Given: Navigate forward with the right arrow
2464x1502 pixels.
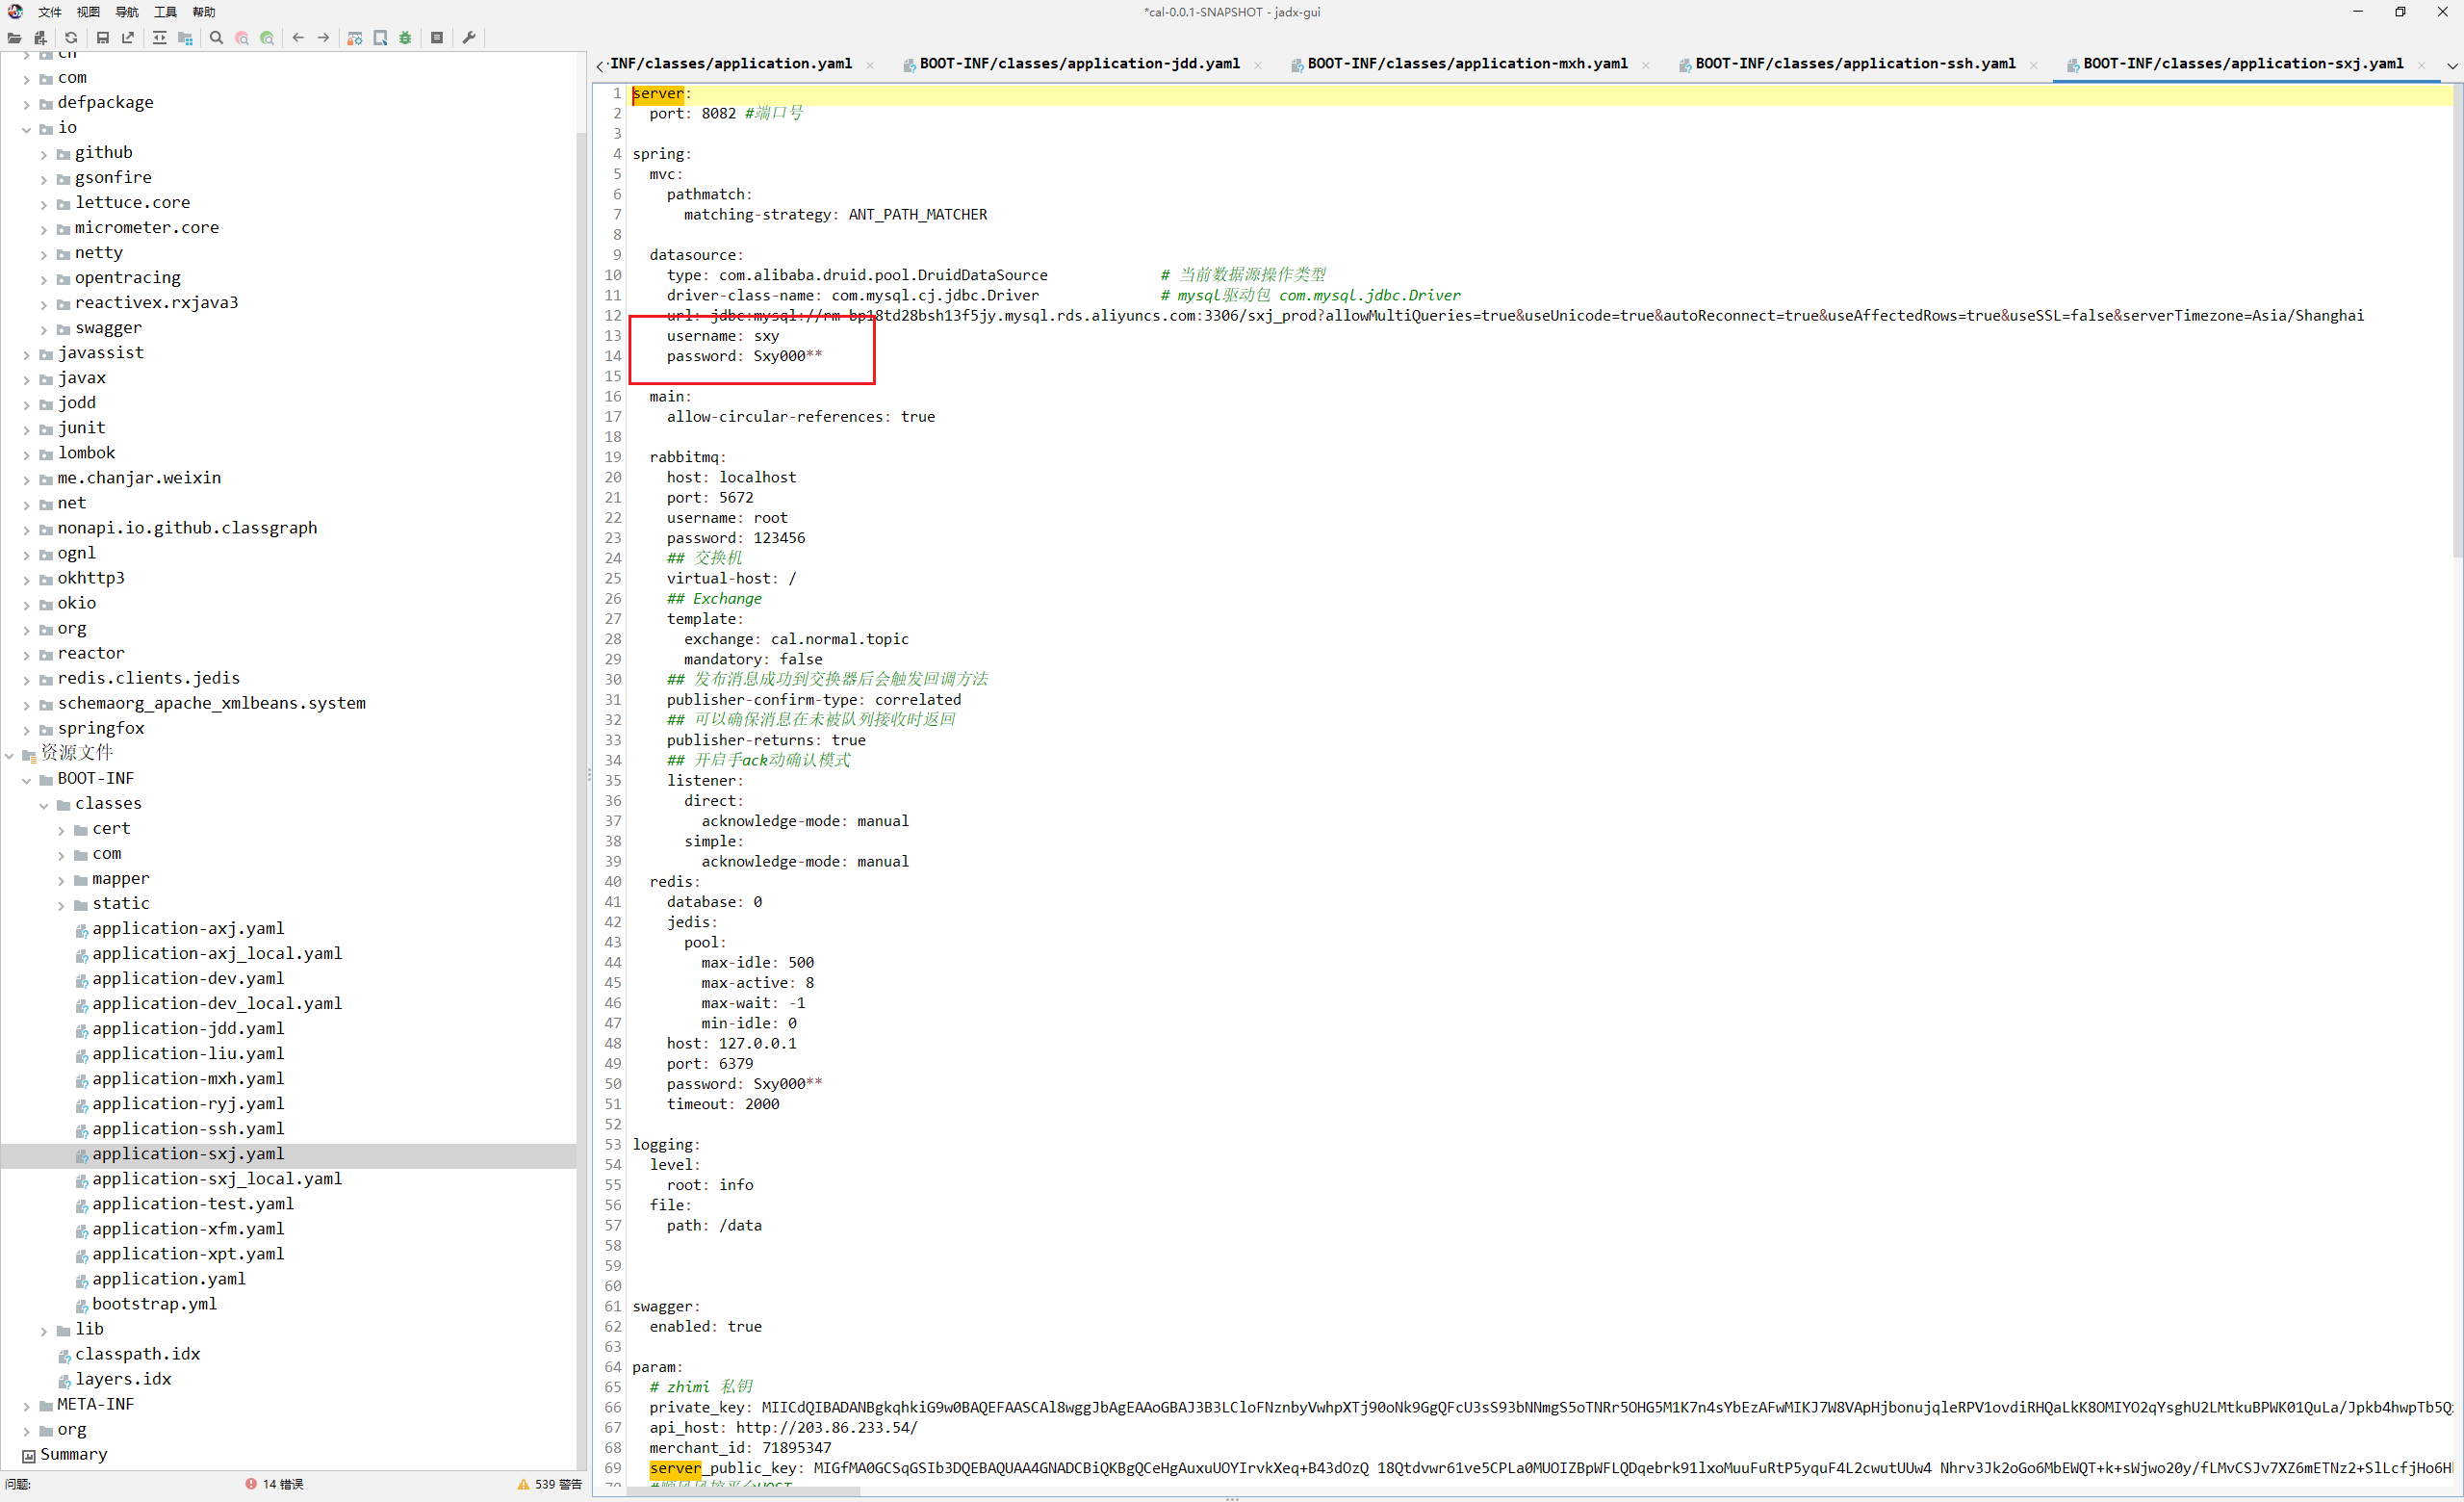Looking at the screenshot, I should tap(323, 38).
